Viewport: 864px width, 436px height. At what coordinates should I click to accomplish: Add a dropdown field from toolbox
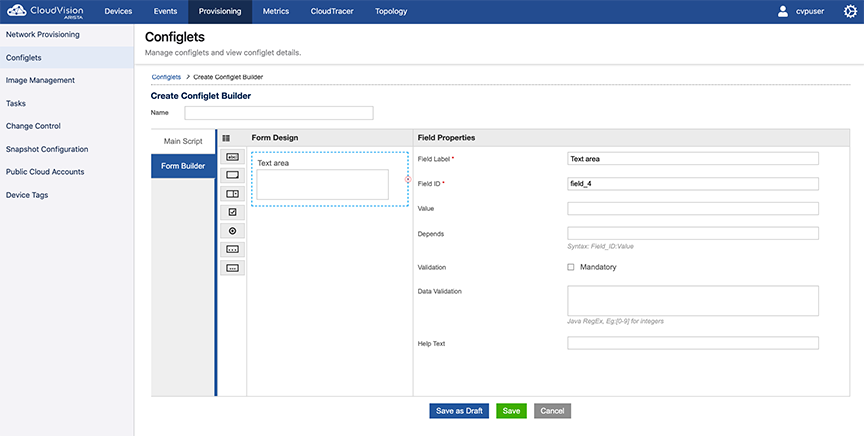point(233,194)
